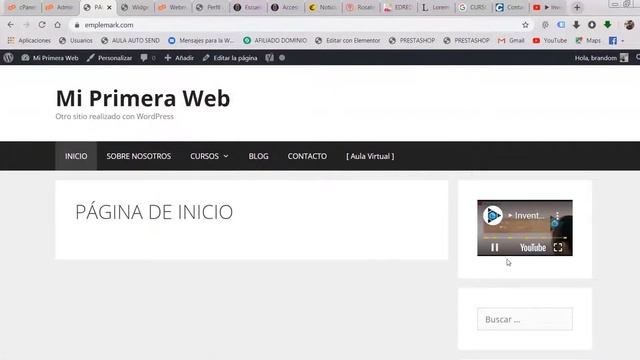The width and height of the screenshot is (640, 360).
Task: Open the black down-arrow extension icon
Action: click(576, 25)
